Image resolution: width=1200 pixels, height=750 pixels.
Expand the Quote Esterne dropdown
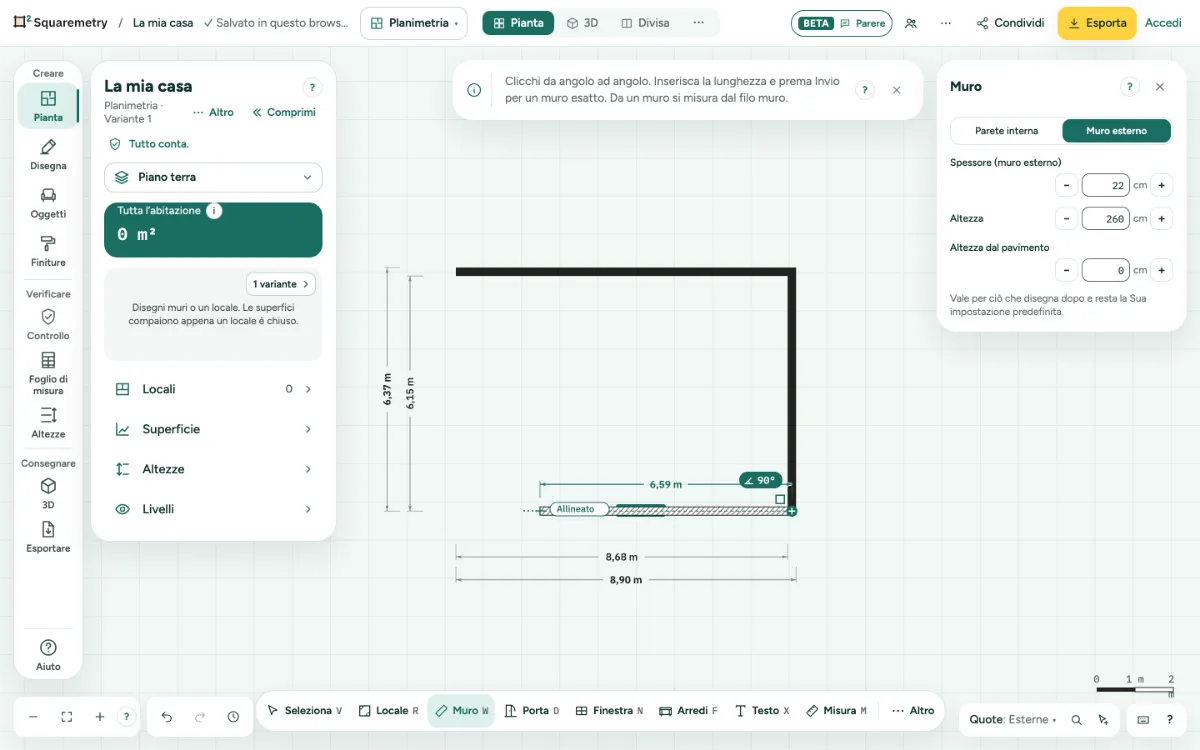(1013, 719)
